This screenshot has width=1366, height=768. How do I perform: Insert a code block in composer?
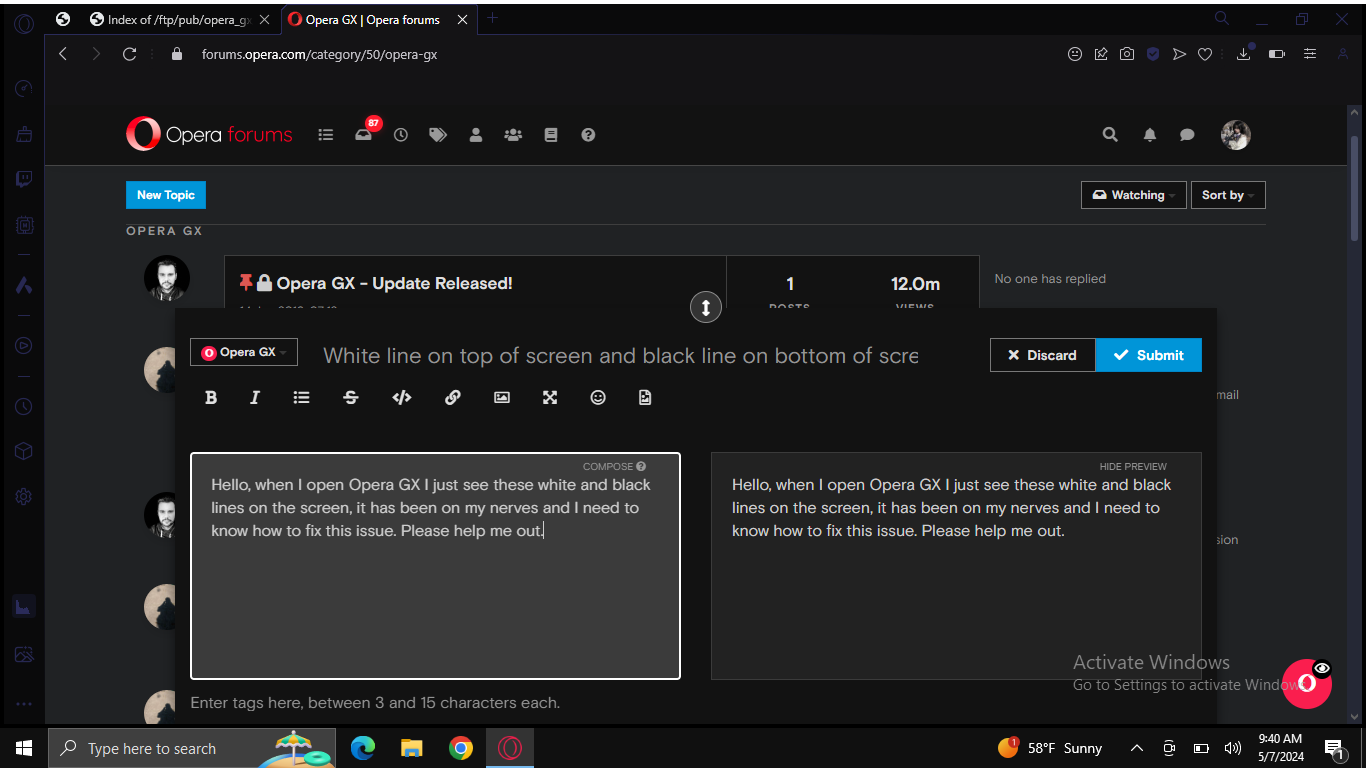[x=402, y=398]
